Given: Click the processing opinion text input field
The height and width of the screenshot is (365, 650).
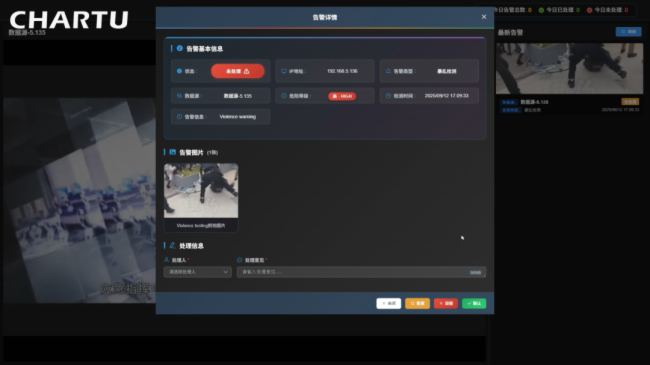Looking at the screenshot, I should [361, 272].
